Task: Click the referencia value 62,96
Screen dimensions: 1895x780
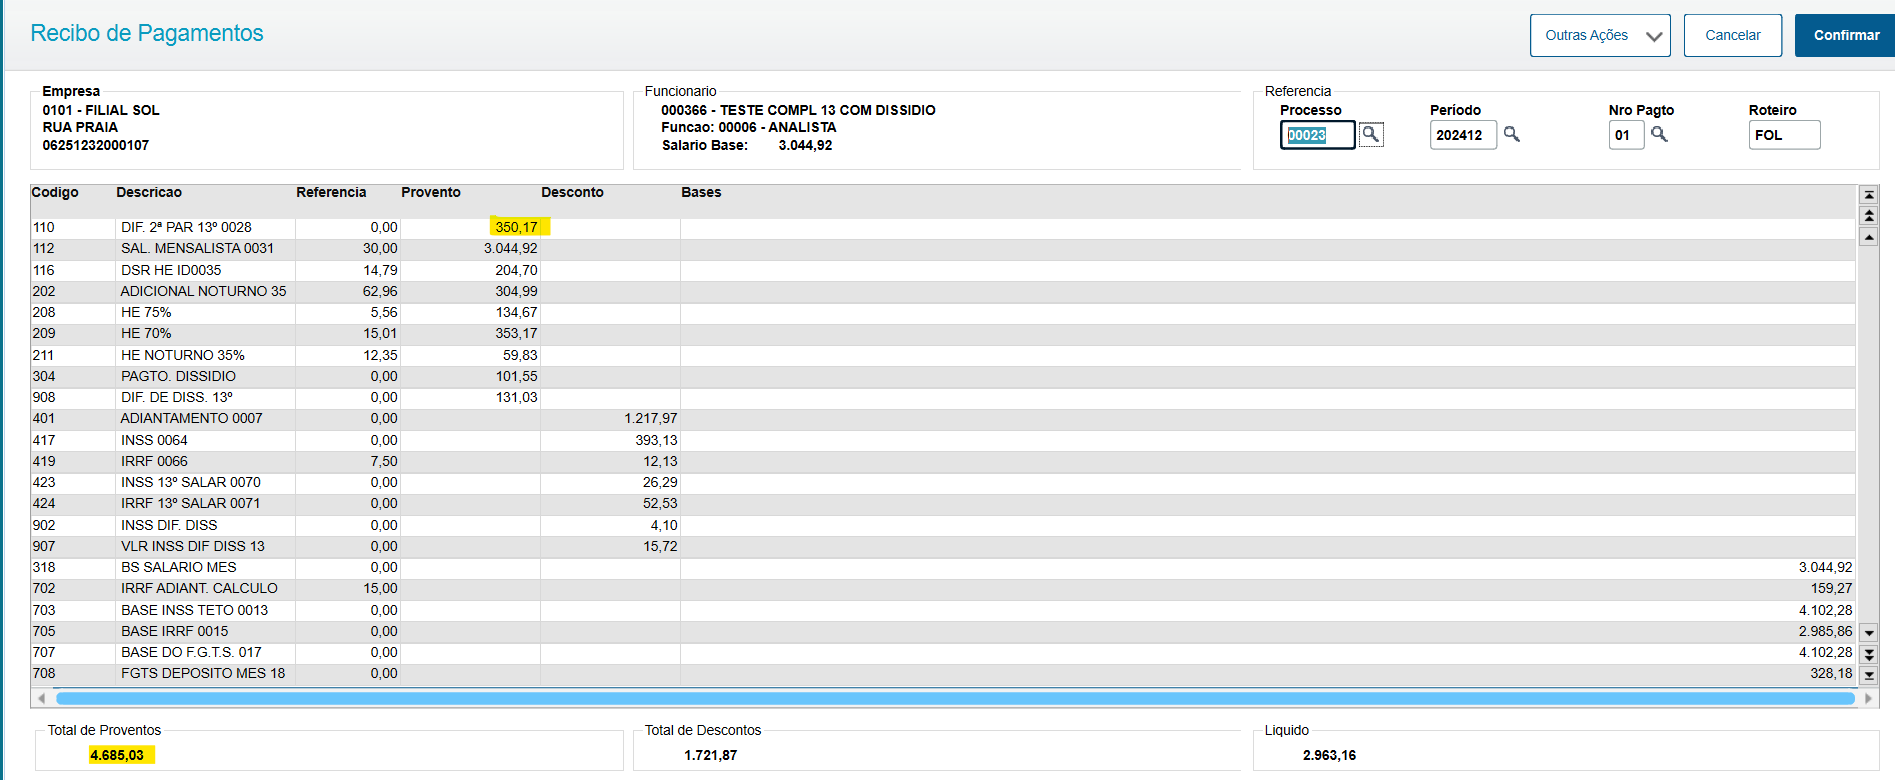Action: [380, 291]
